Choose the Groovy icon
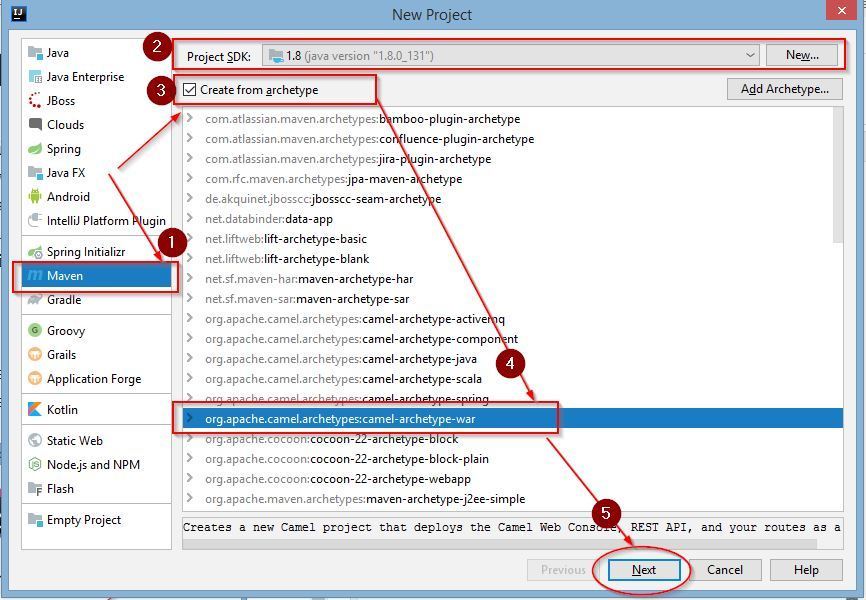 tap(35, 330)
